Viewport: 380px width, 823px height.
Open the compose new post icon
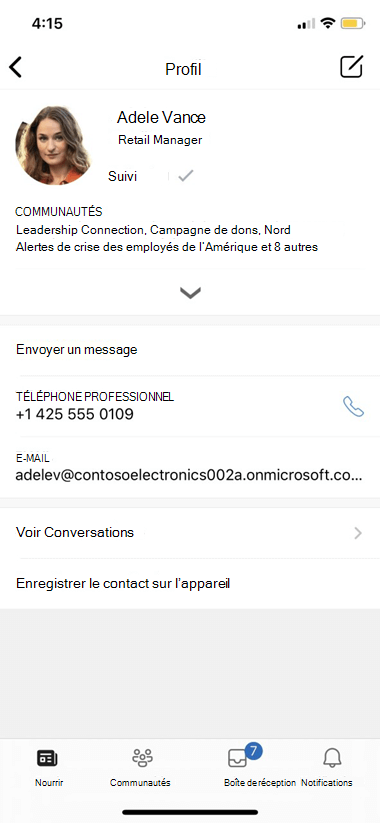click(351, 67)
